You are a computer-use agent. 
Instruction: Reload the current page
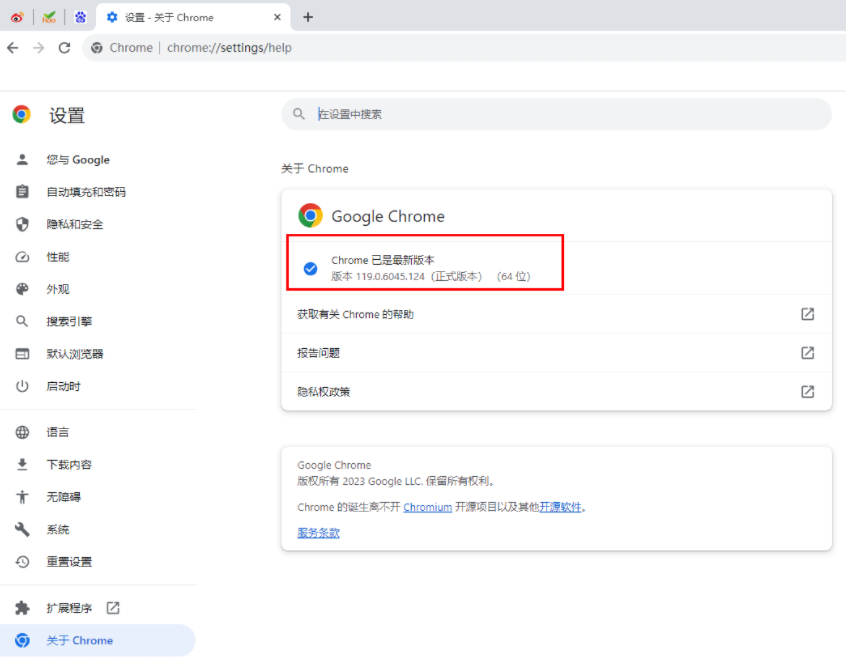64,48
